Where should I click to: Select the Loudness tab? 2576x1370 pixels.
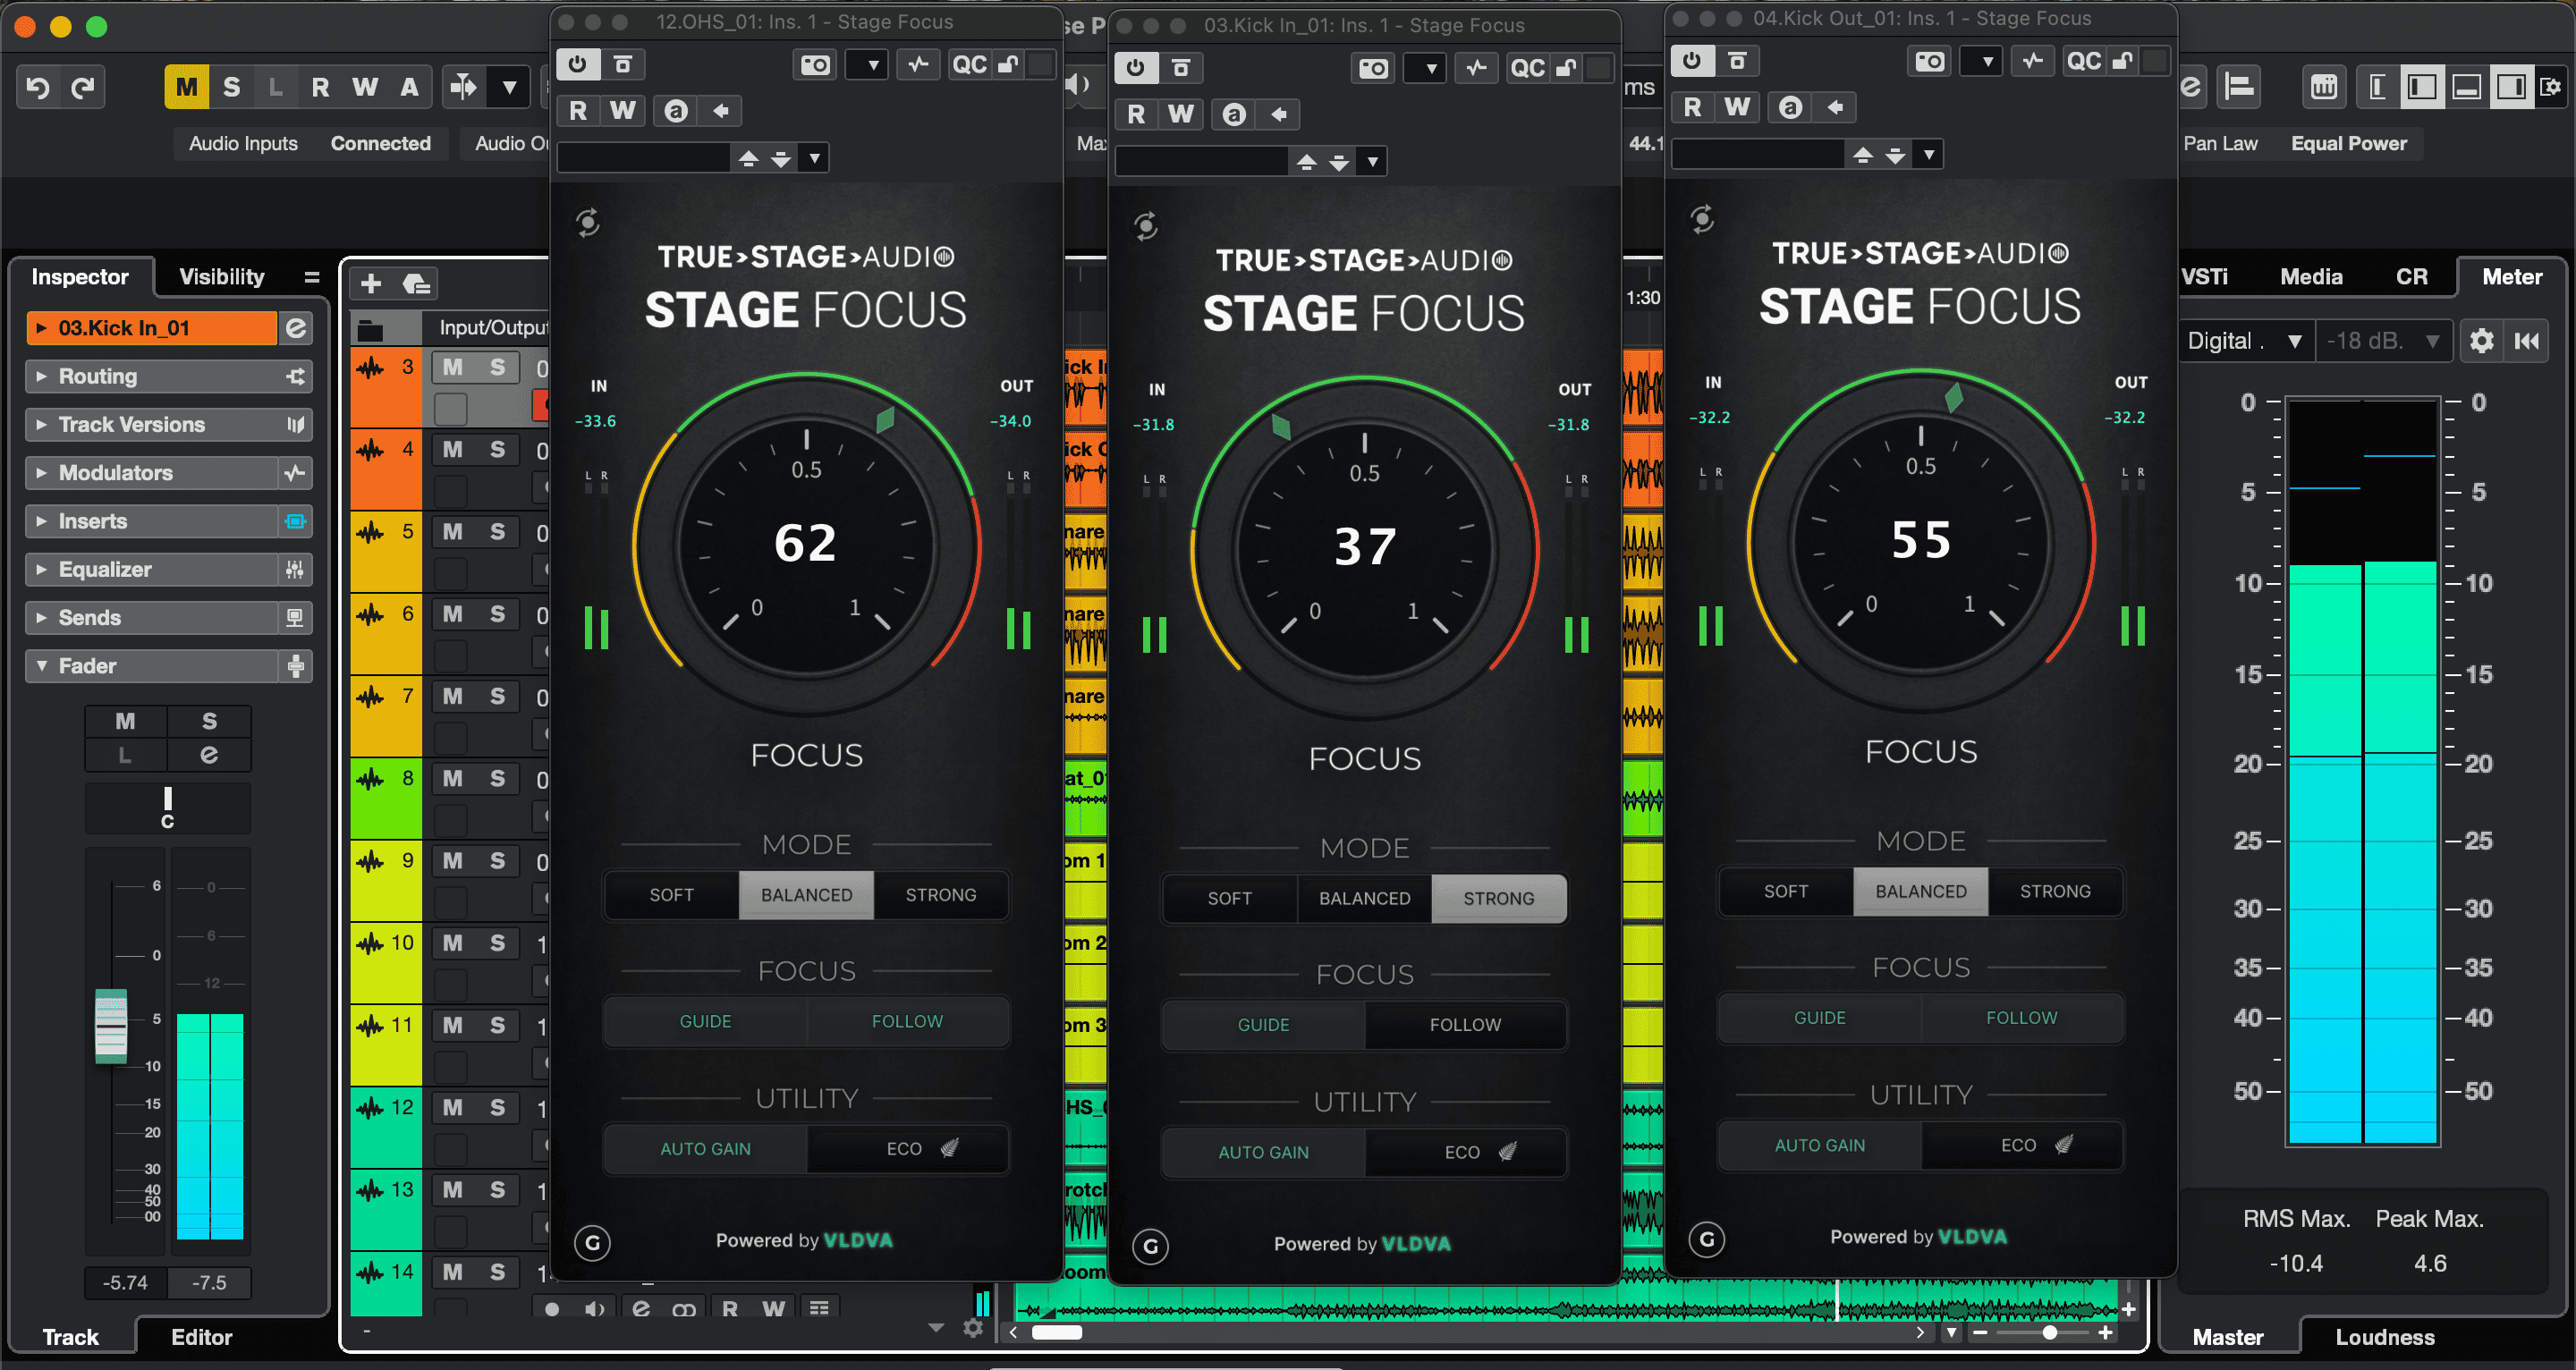(x=2384, y=1337)
